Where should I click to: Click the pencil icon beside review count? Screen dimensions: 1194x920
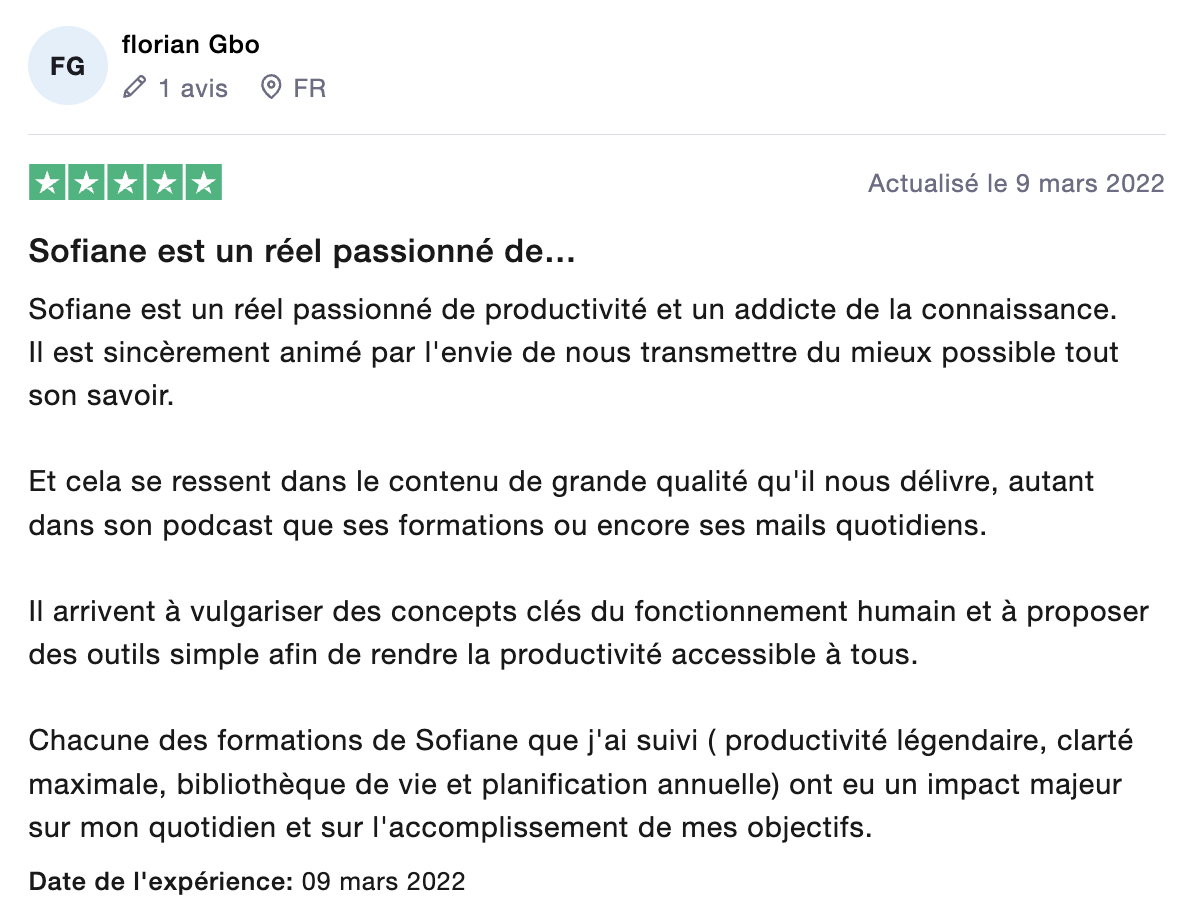click(x=134, y=88)
